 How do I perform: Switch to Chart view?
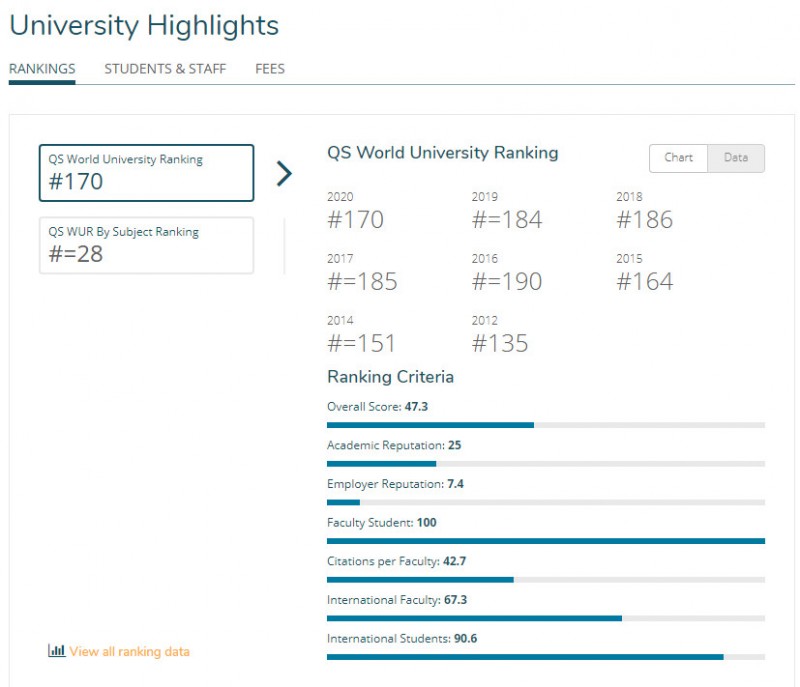678,158
